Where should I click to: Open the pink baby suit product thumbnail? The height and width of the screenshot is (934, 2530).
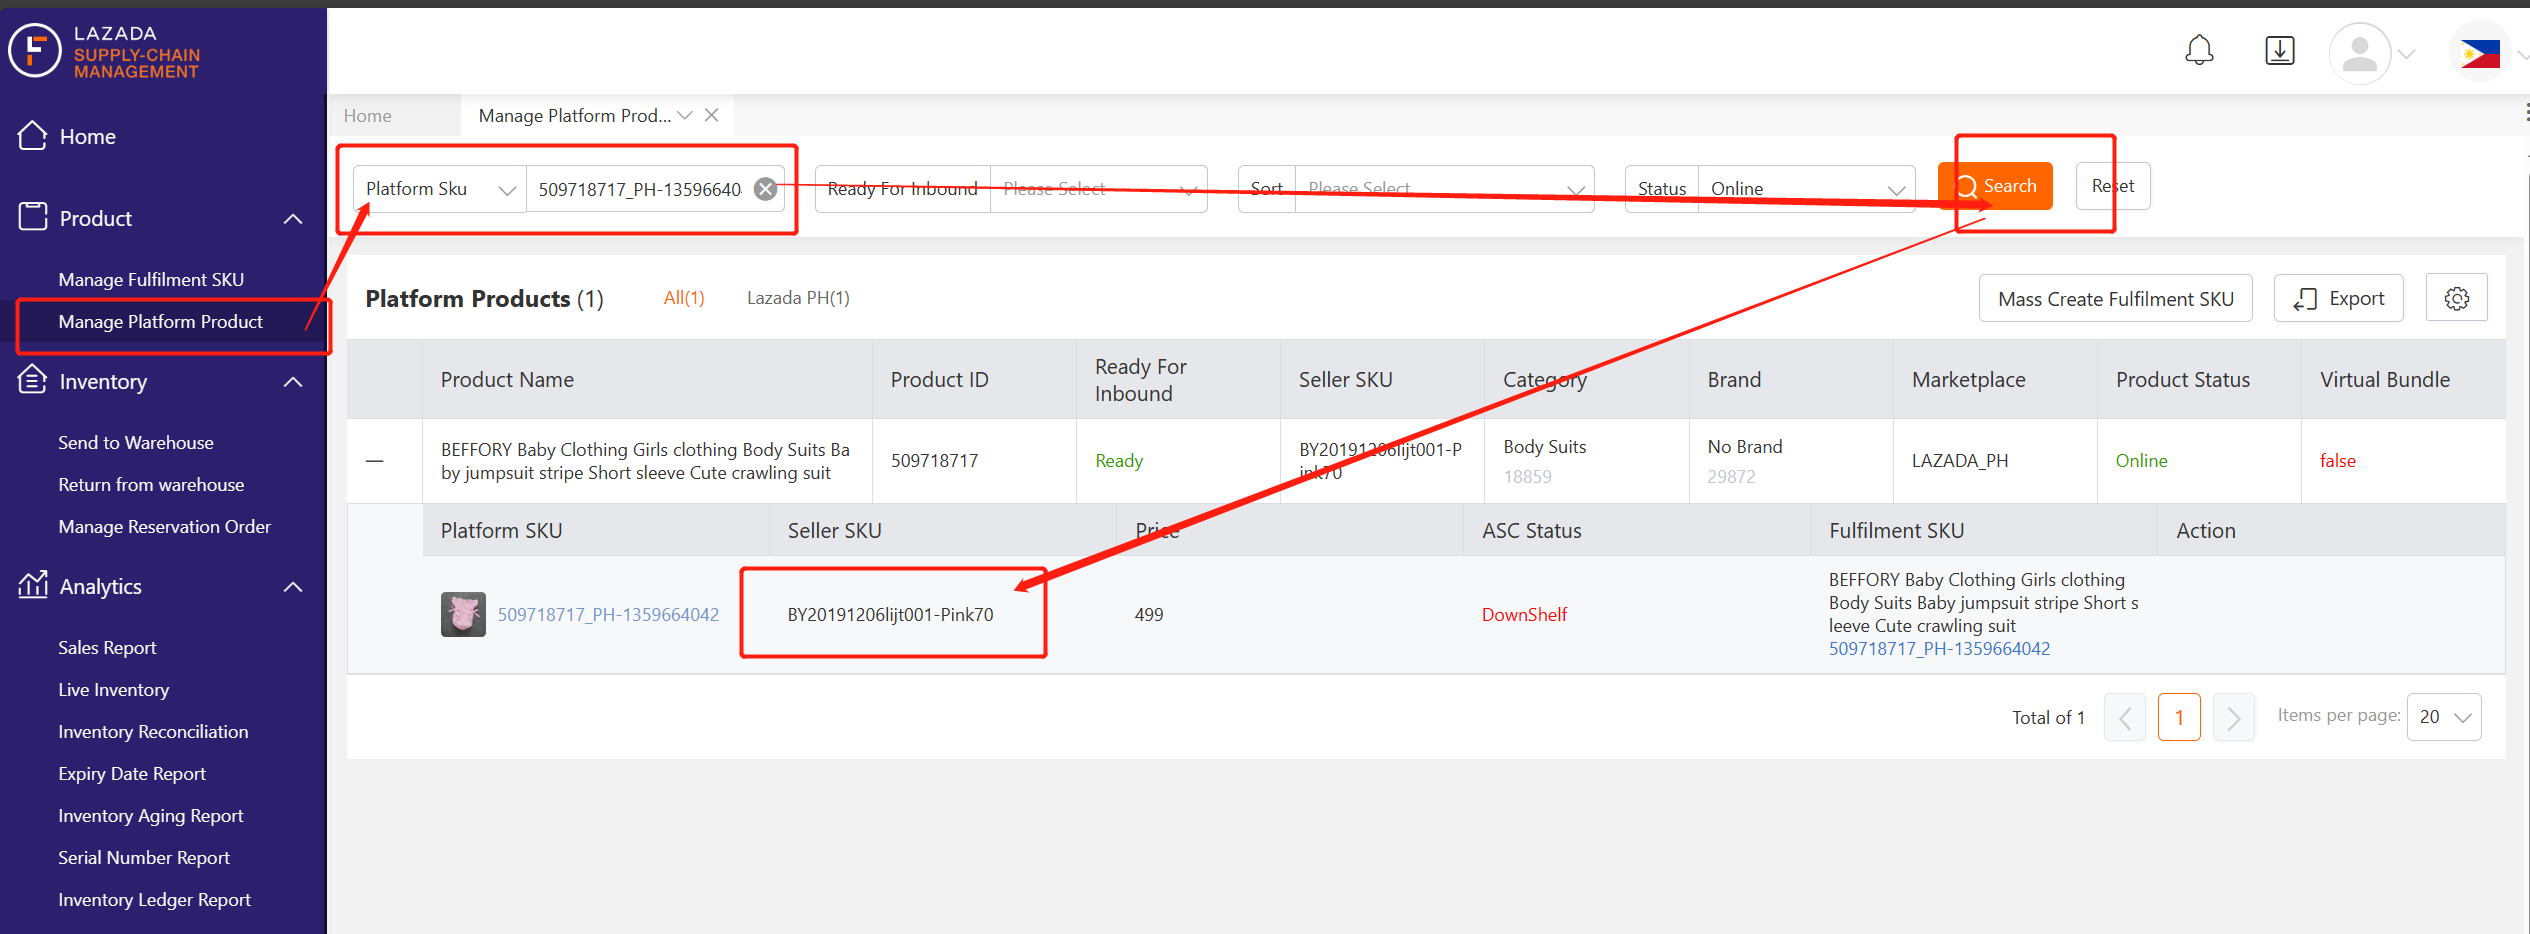[x=463, y=614]
